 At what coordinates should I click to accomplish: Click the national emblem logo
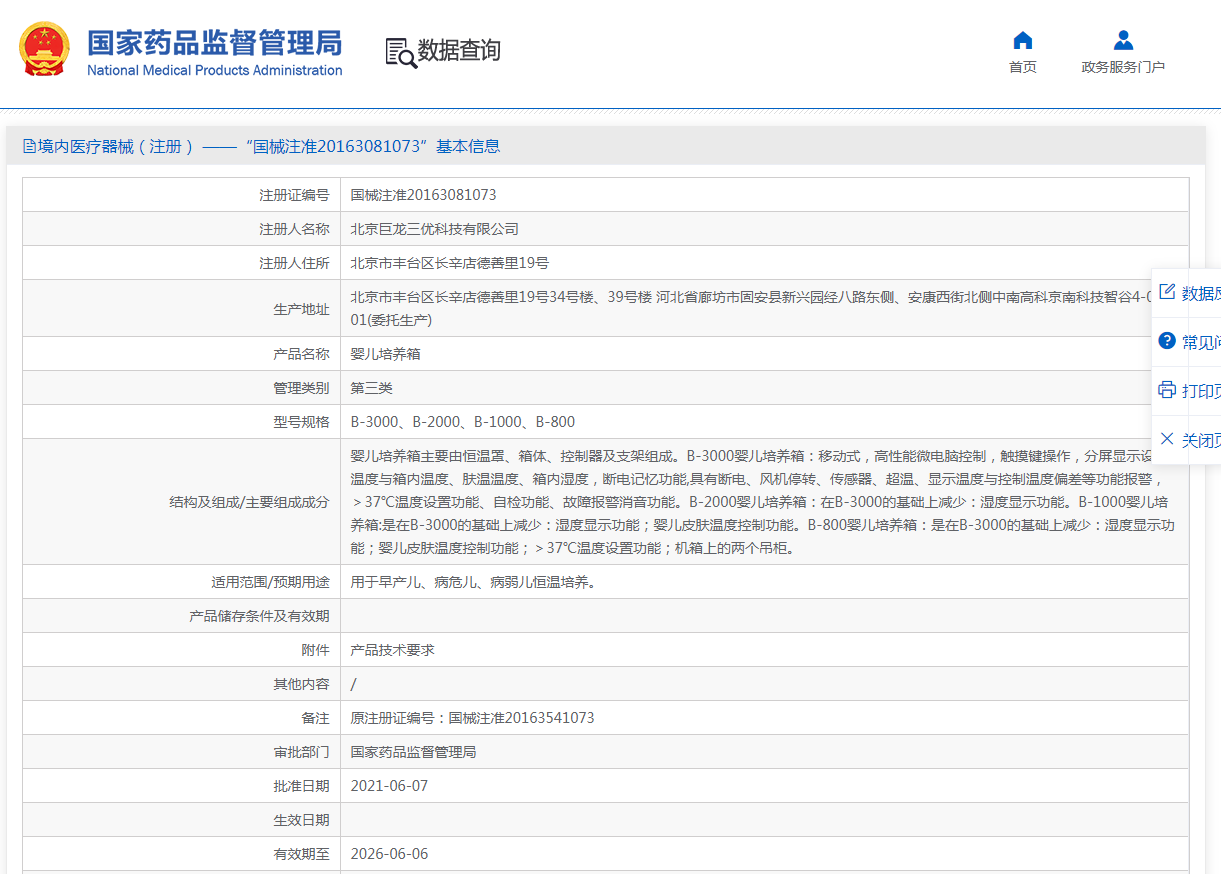click(45, 50)
